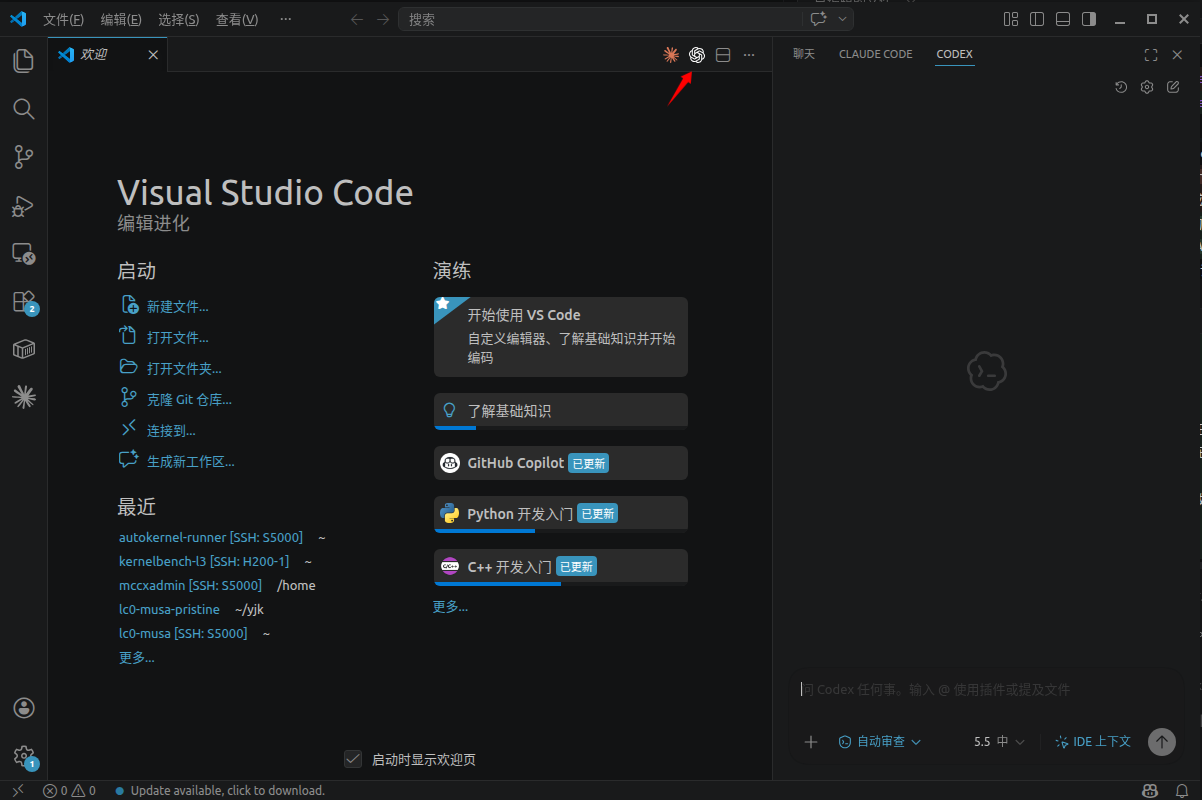Screen dimensions: 1202x800
Task: Open the 5.5 中 model dropdown
Action: 999,742
